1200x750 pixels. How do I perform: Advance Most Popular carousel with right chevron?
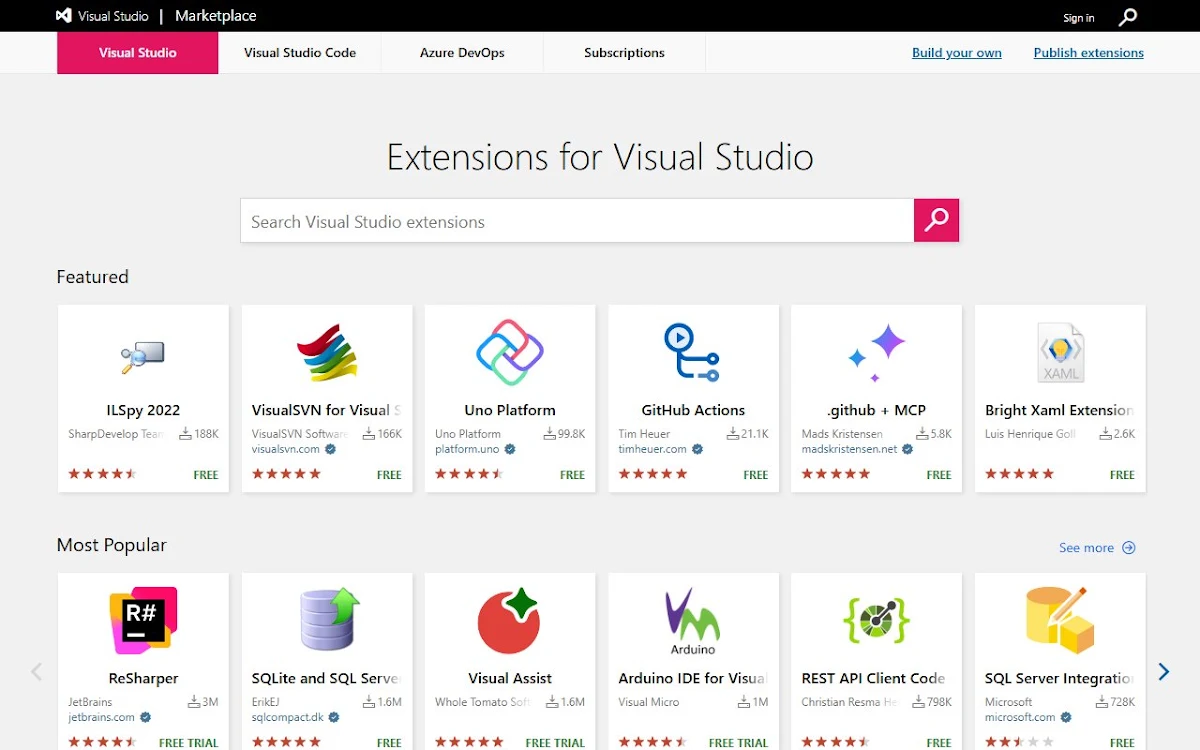[1163, 672]
